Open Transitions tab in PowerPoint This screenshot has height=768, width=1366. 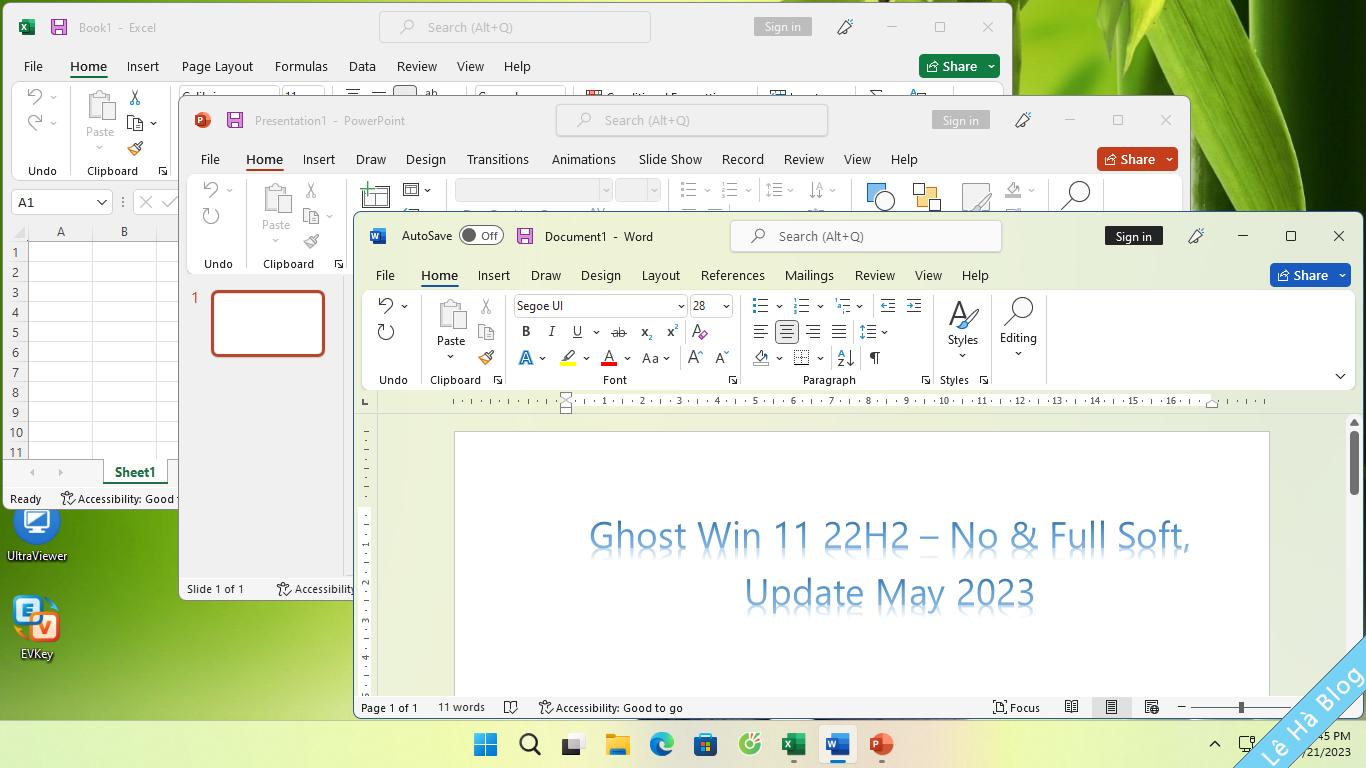tap(497, 159)
